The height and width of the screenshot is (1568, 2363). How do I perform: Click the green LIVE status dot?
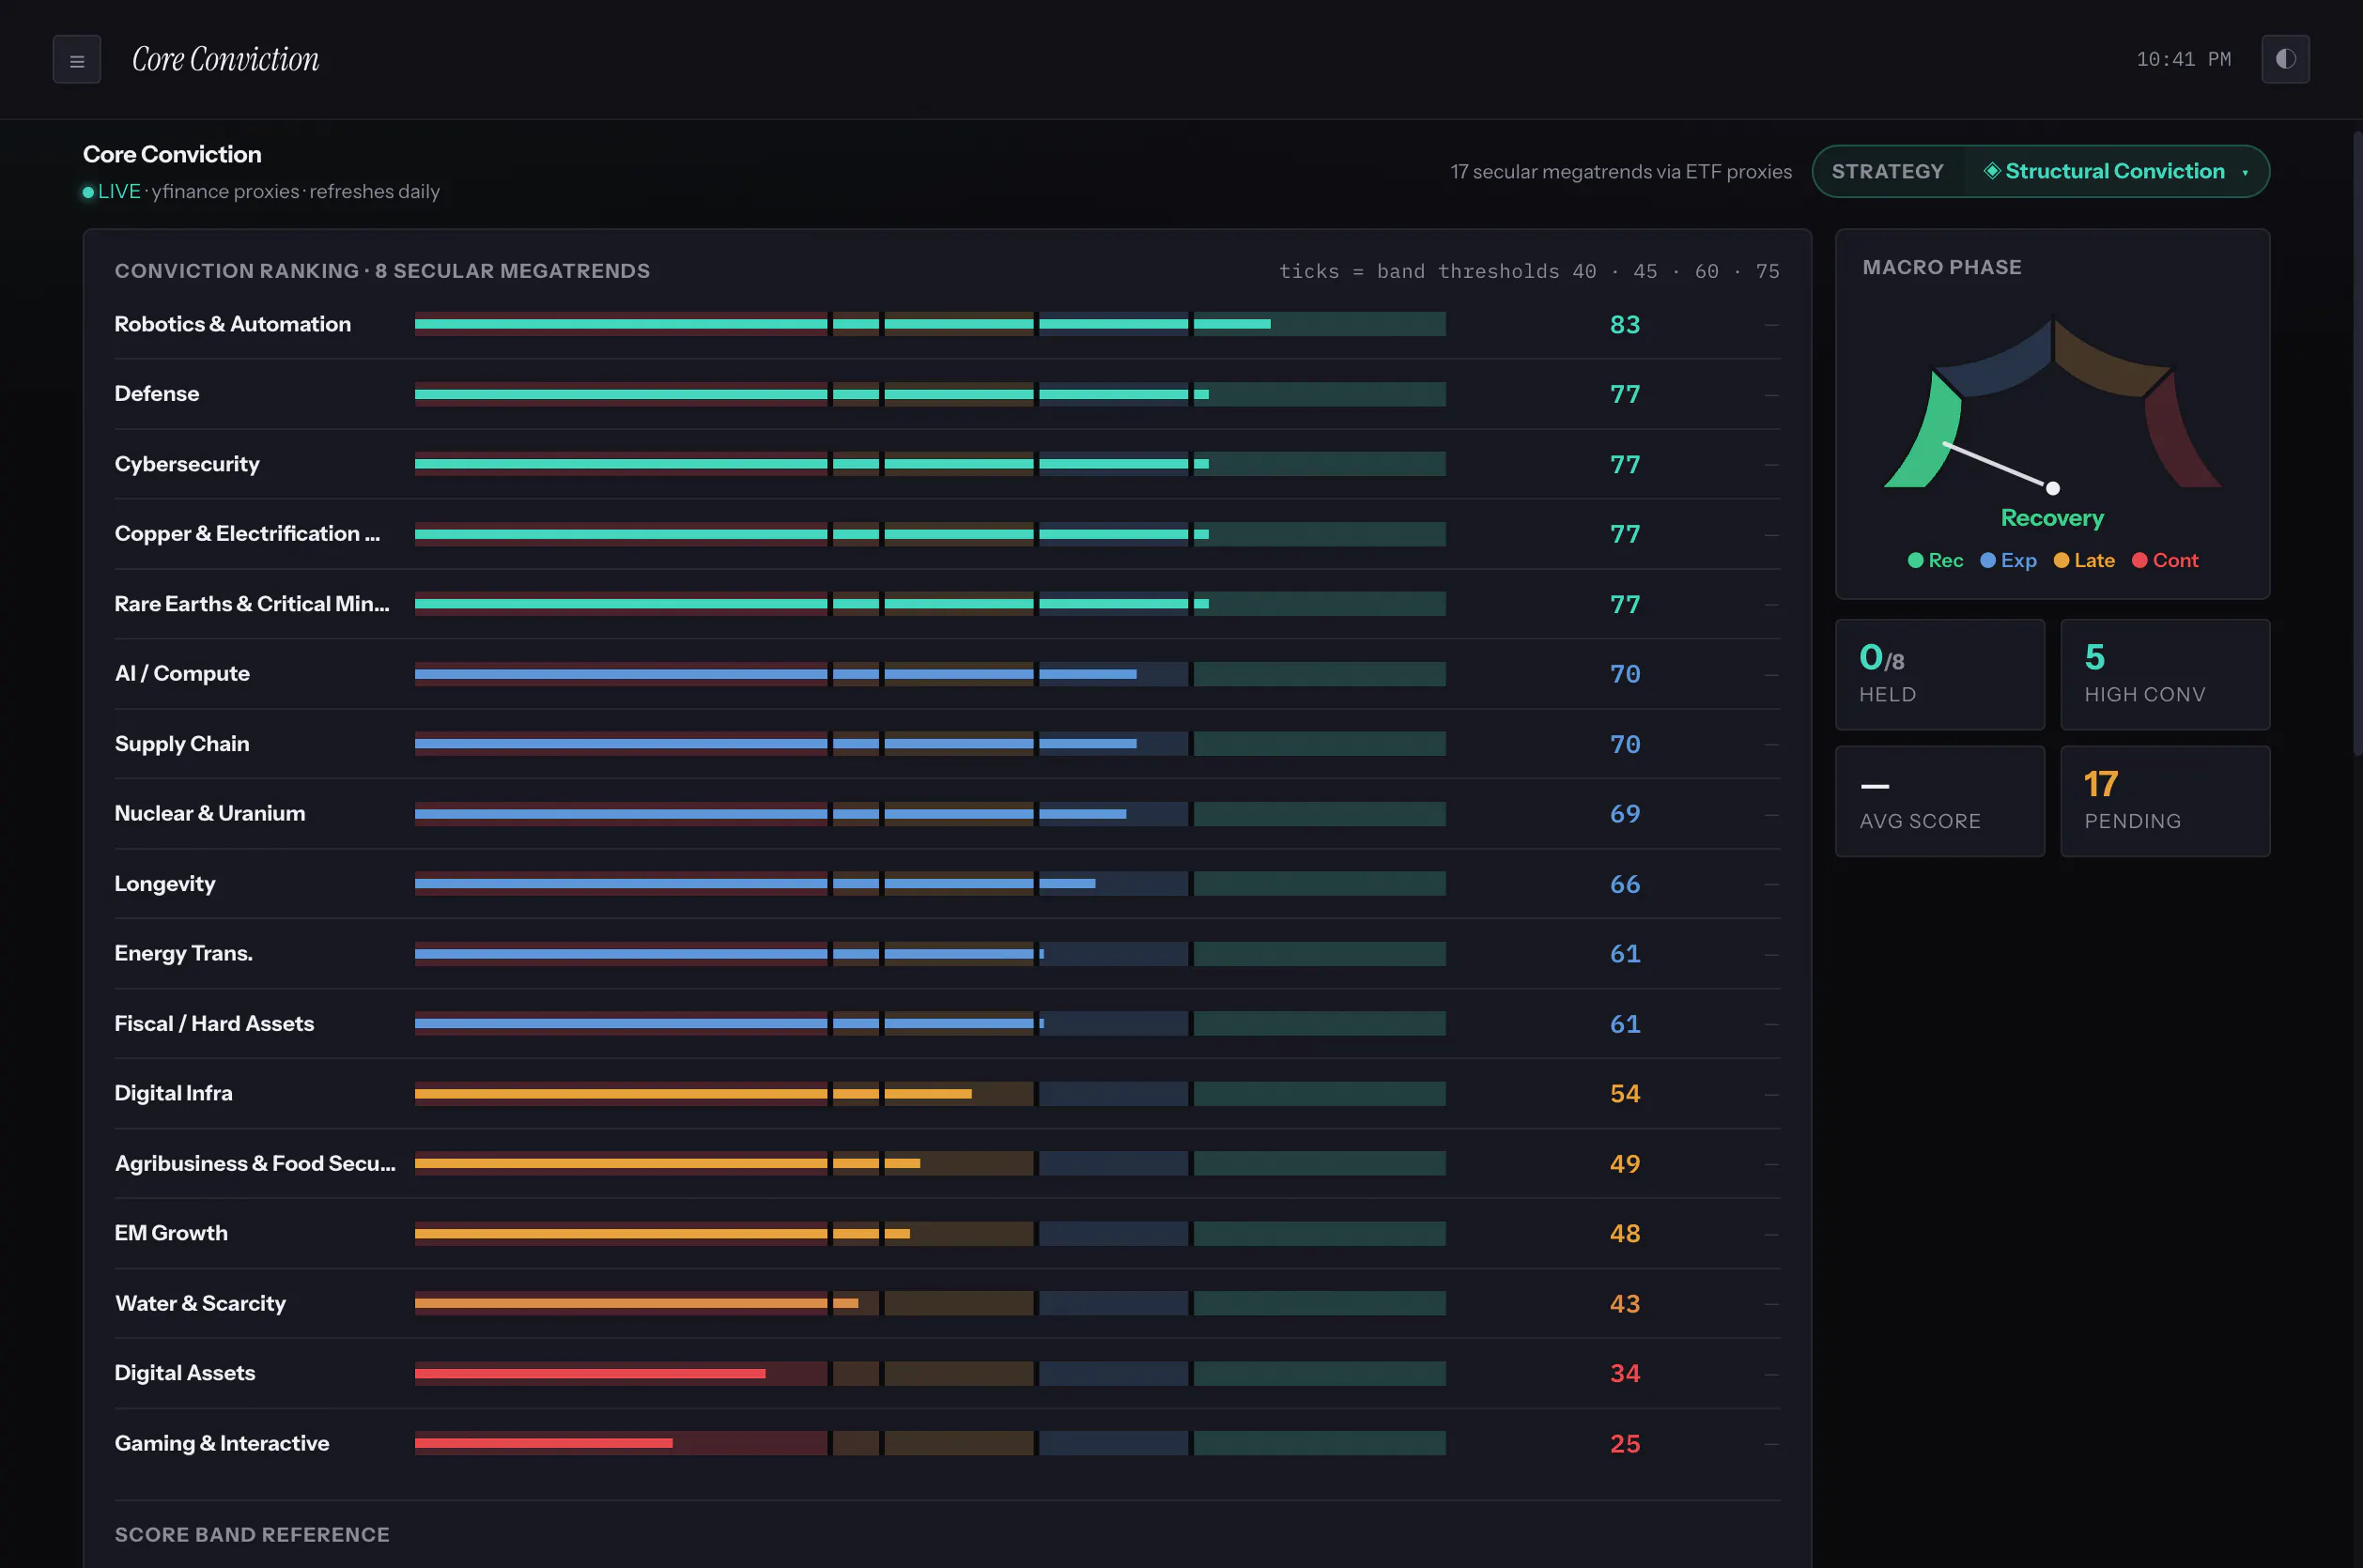click(88, 192)
